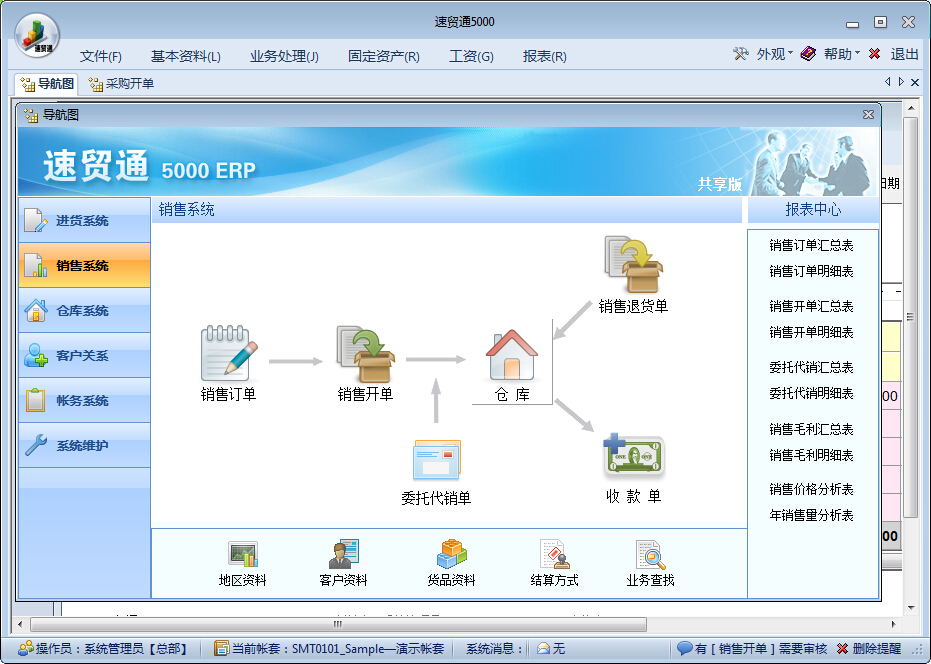Image resolution: width=931 pixels, height=664 pixels.
Task: Open the 基本资料(L) menu
Action: 186,56
